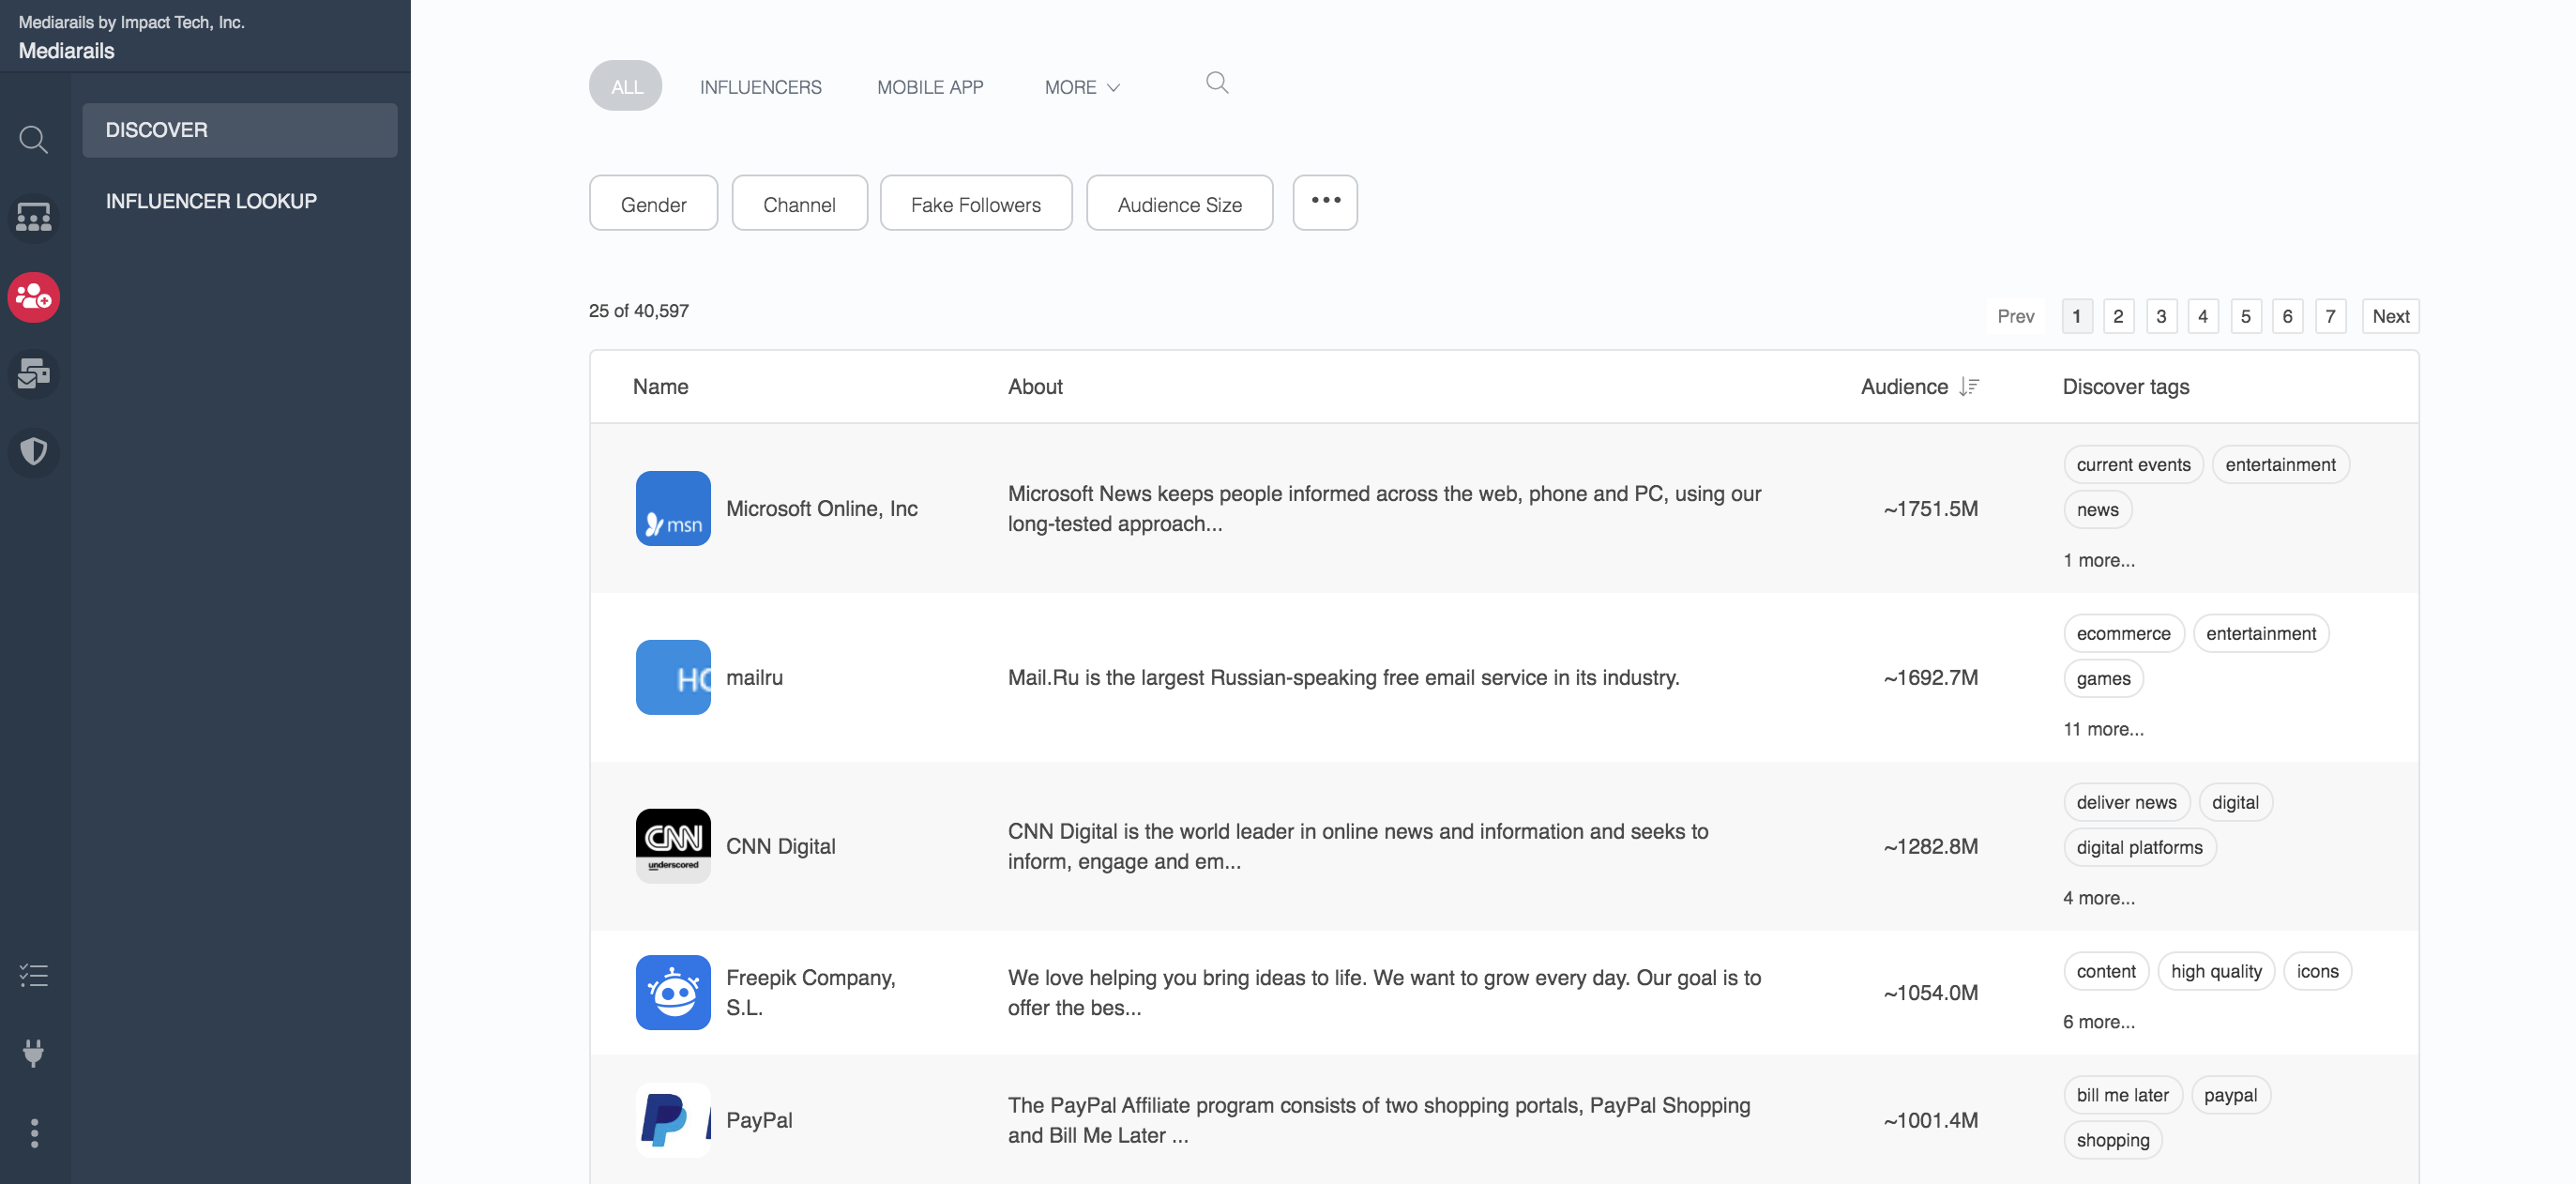Open the three-dot overflow icon at sidebar bottom
Image resolution: width=2576 pixels, height=1184 pixels.
[x=33, y=1133]
